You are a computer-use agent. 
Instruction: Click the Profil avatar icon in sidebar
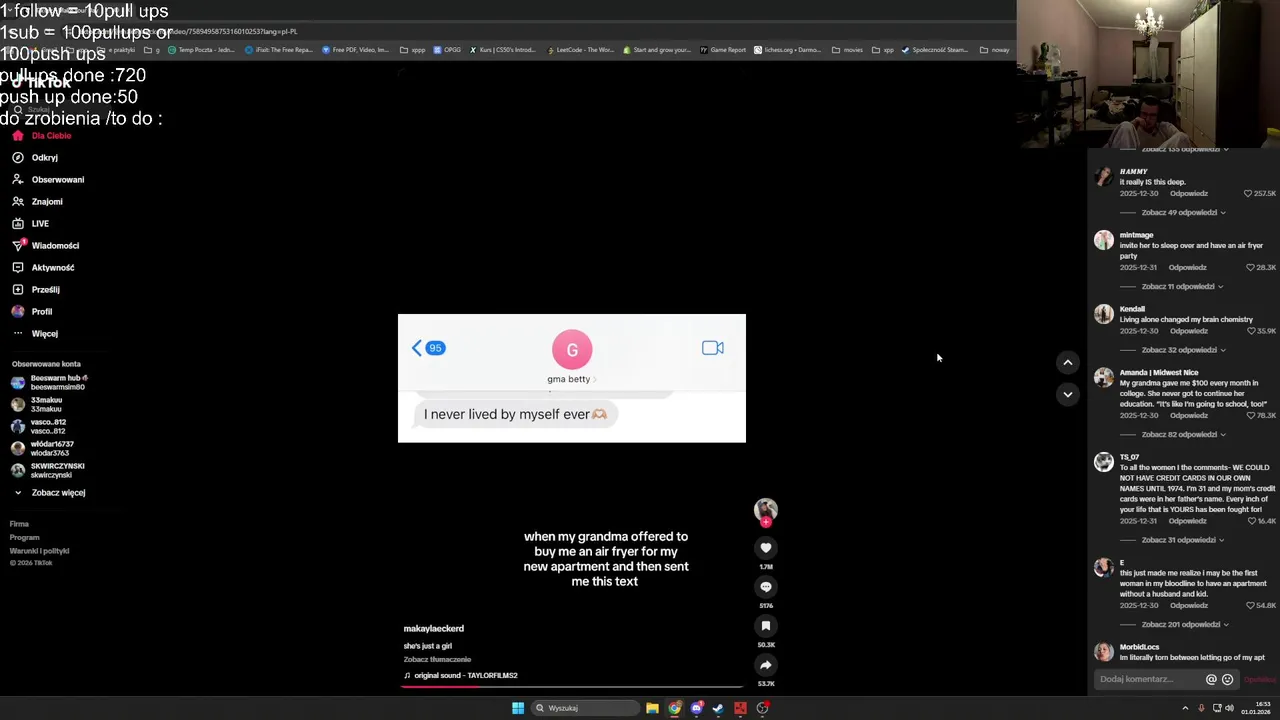click(x=18, y=312)
